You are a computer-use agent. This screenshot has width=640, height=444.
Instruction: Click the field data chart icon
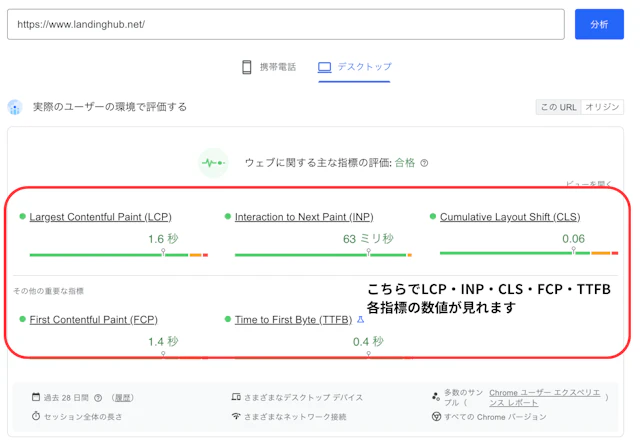click(x=15, y=107)
